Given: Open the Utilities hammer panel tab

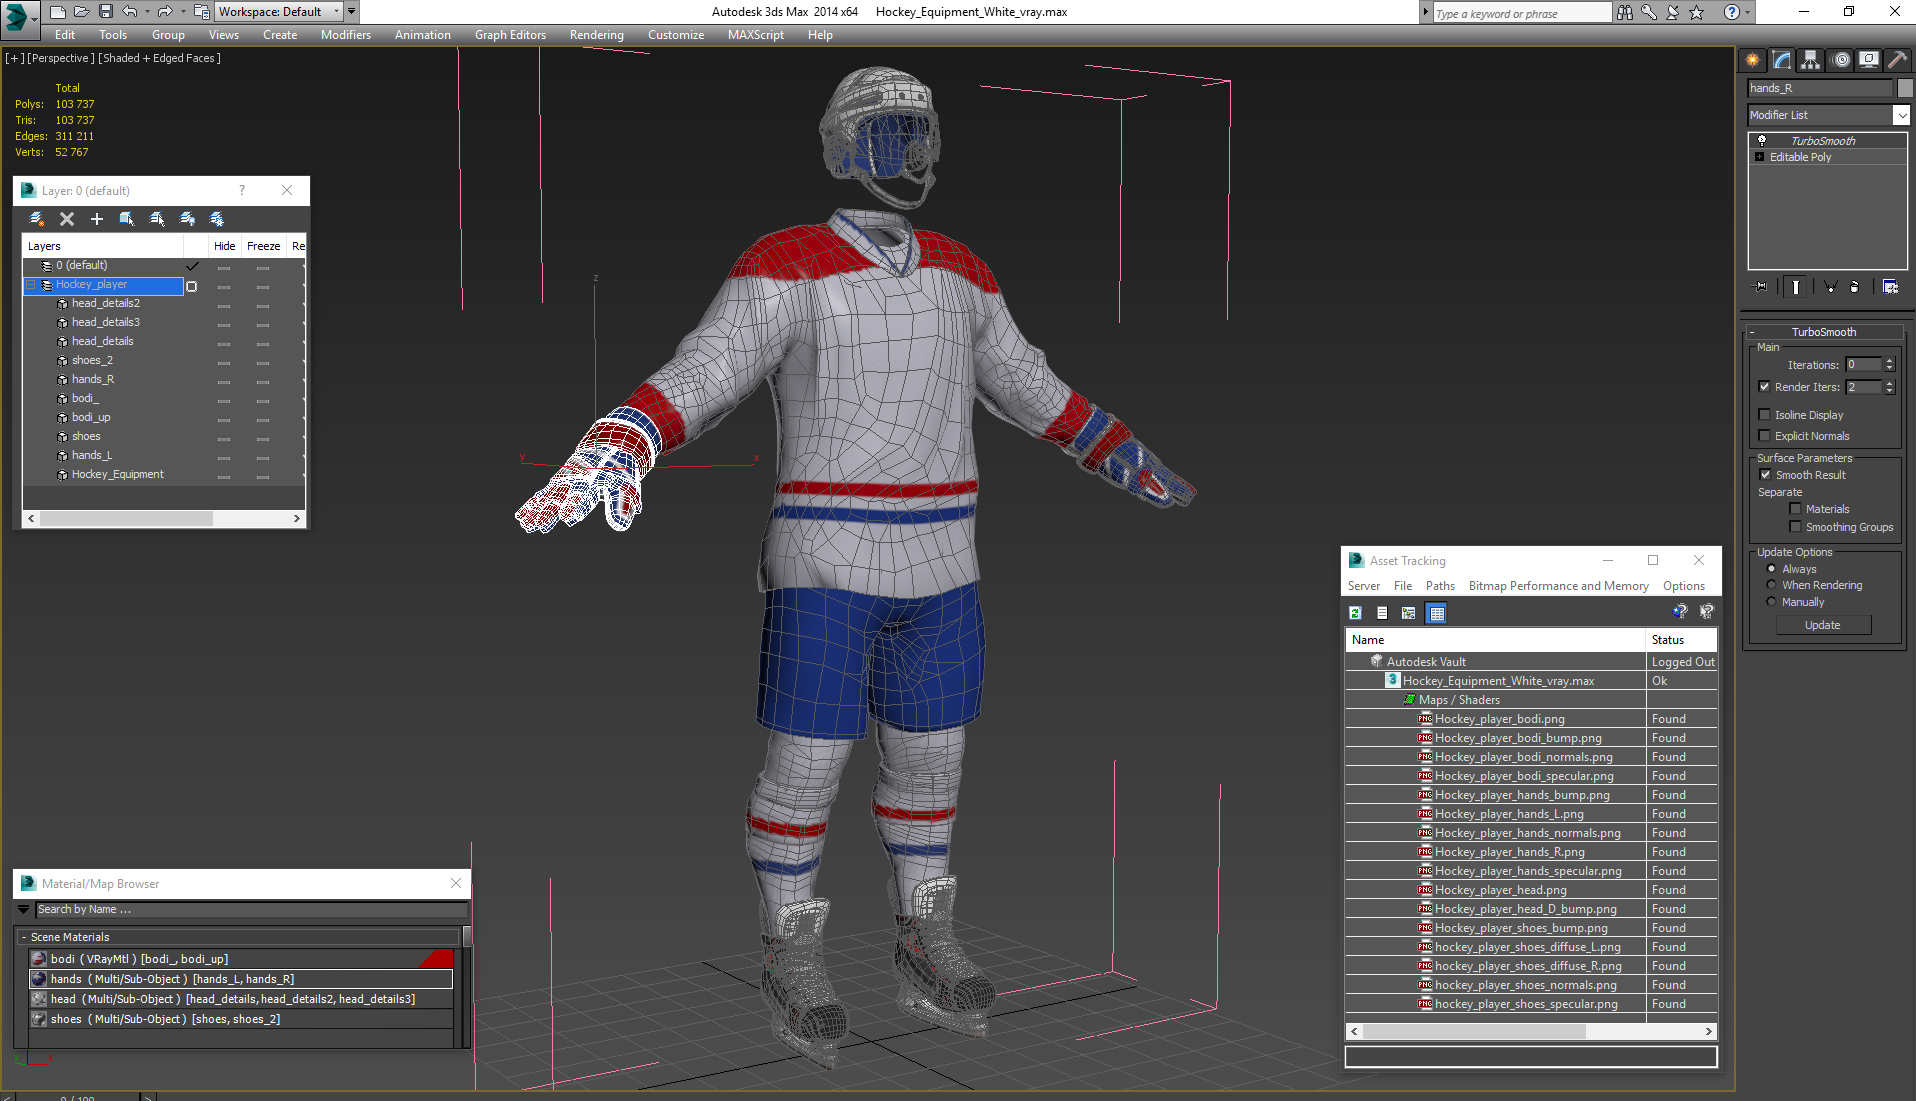Looking at the screenshot, I should point(1897,60).
